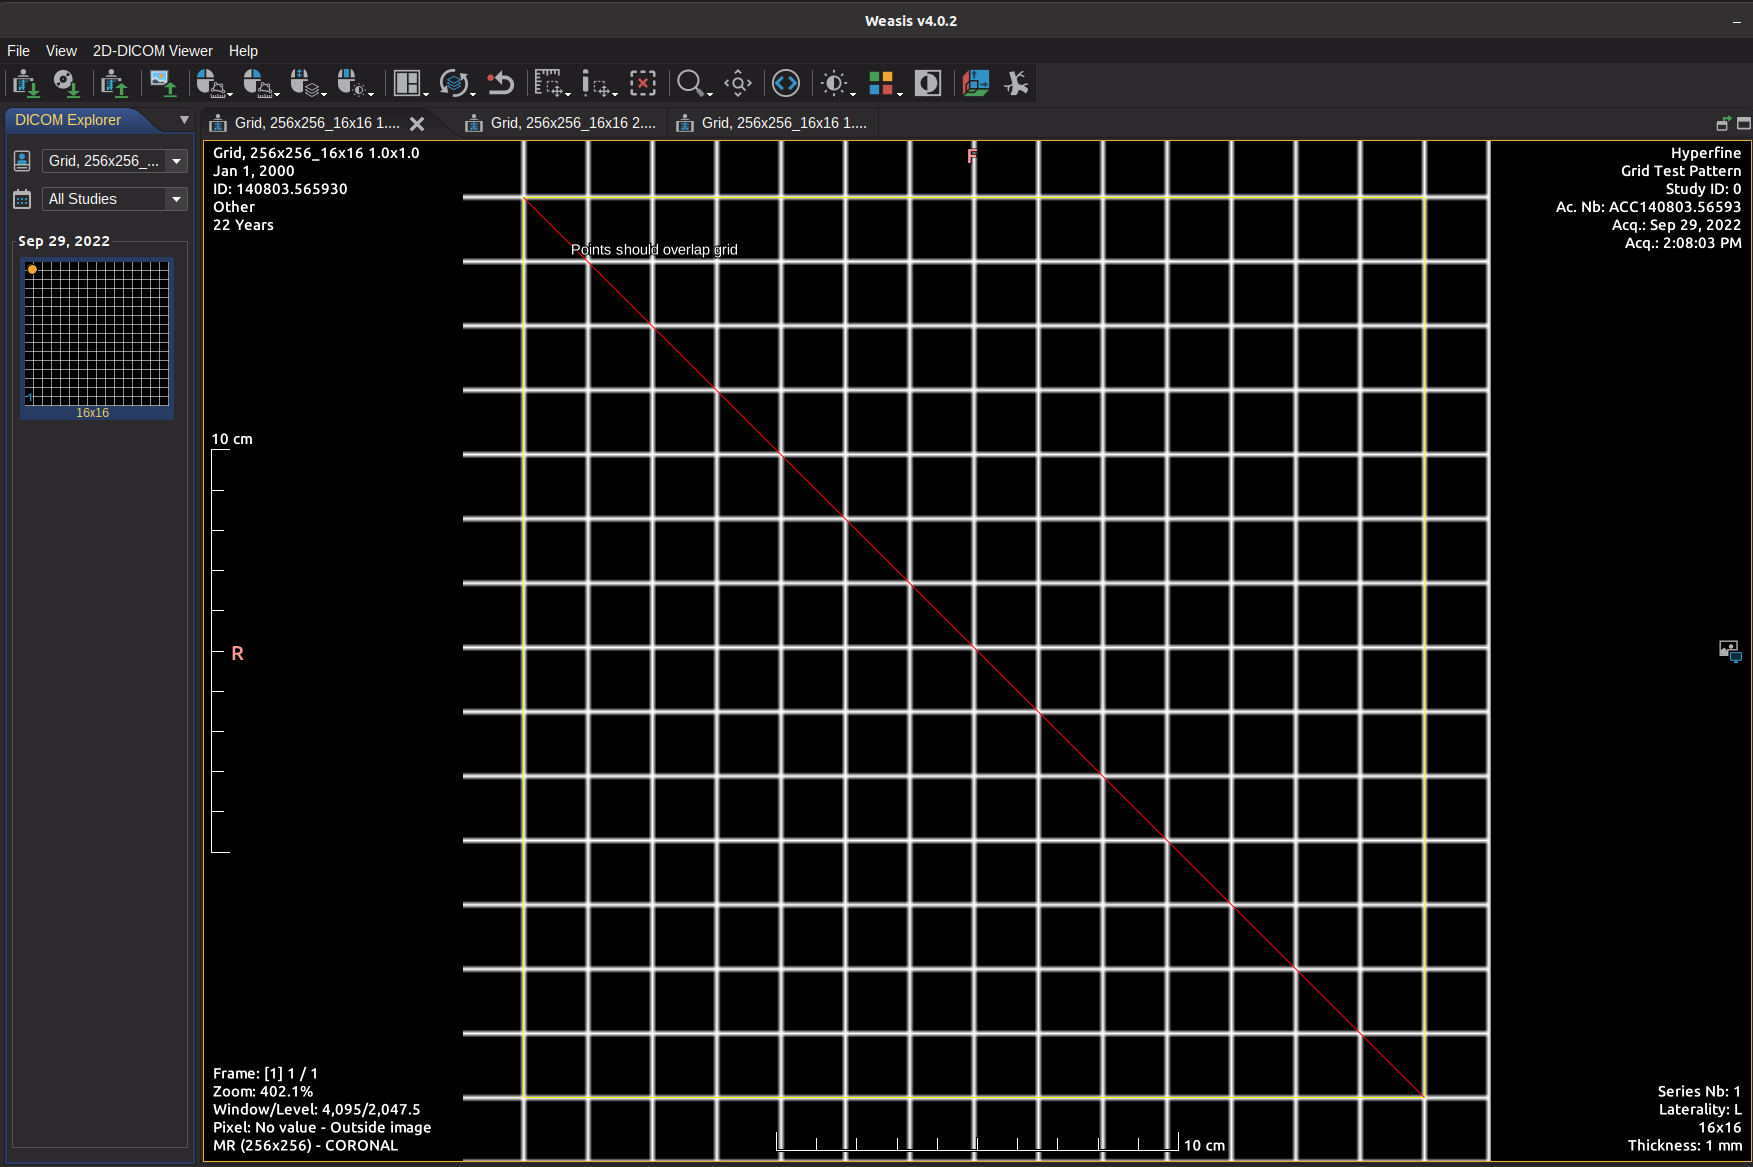
Task: Open the View menu
Action: (x=61, y=51)
